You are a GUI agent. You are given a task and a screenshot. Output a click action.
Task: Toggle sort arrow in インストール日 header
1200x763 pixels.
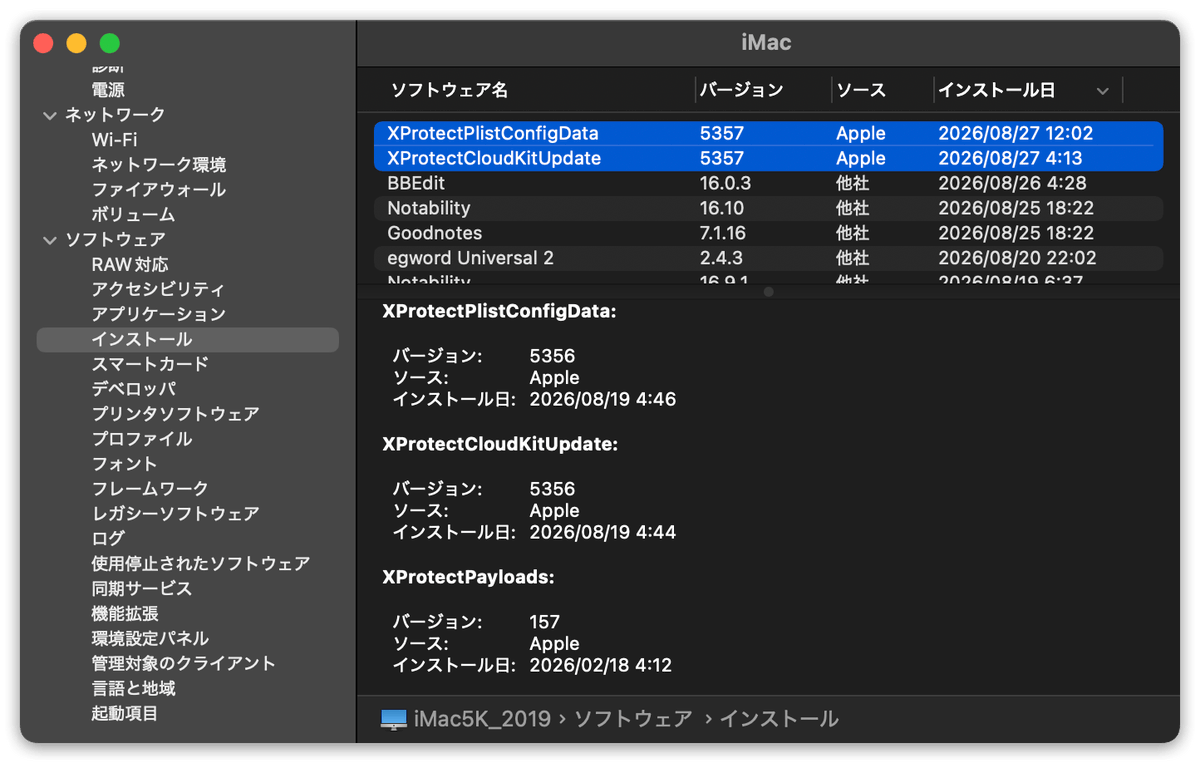coord(1102,91)
